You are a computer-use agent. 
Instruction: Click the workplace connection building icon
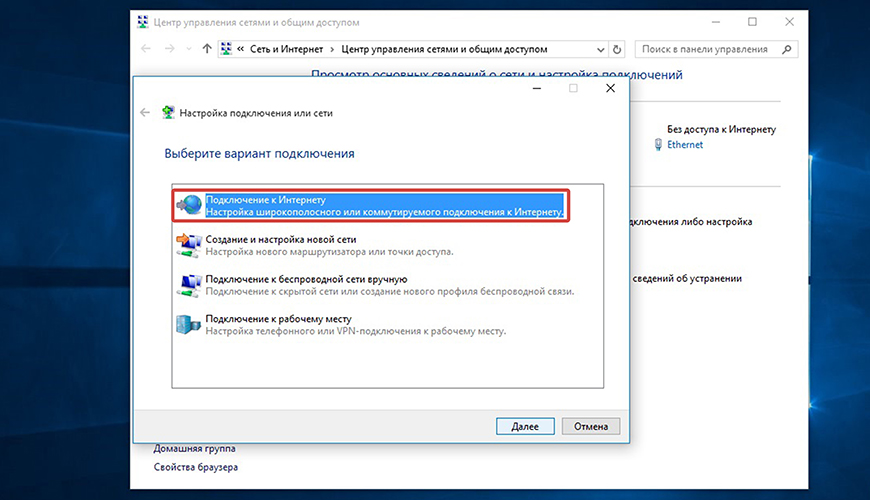coord(189,323)
